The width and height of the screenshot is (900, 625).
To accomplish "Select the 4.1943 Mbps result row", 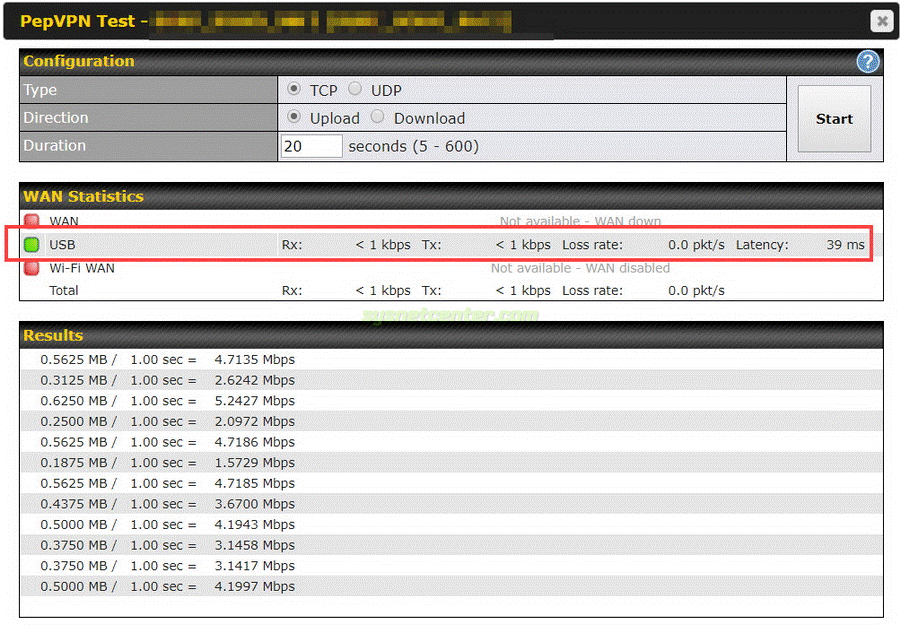I will (452, 525).
